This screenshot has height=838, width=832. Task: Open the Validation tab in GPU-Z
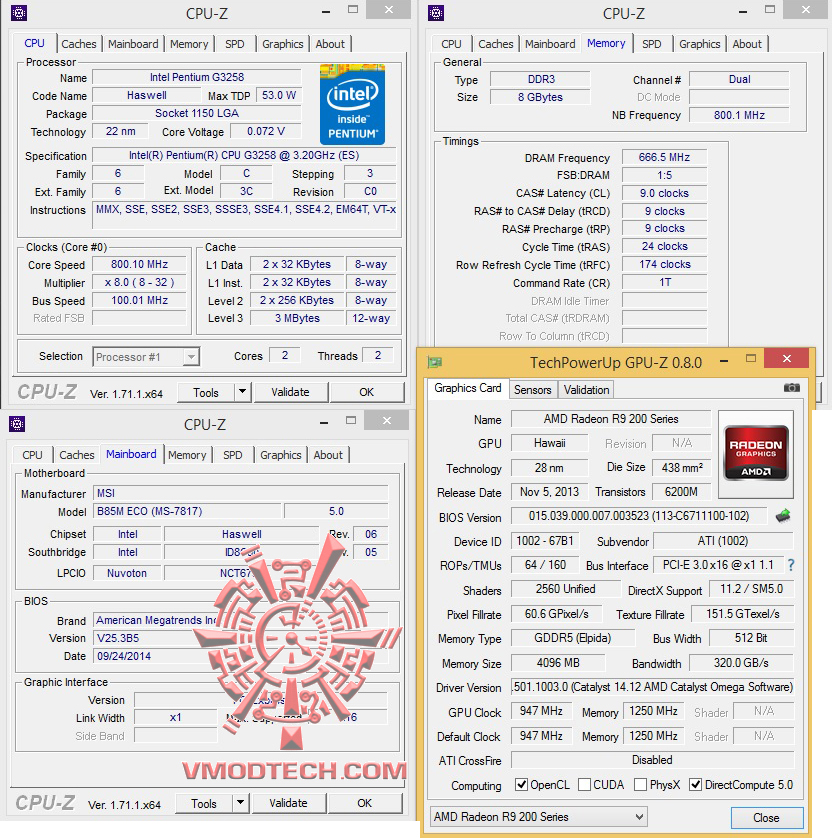point(586,390)
